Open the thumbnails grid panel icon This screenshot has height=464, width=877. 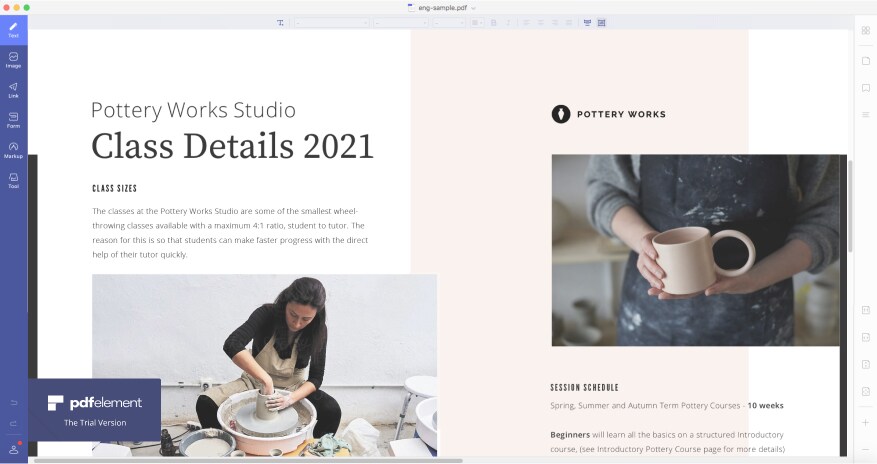coord(866,31)
